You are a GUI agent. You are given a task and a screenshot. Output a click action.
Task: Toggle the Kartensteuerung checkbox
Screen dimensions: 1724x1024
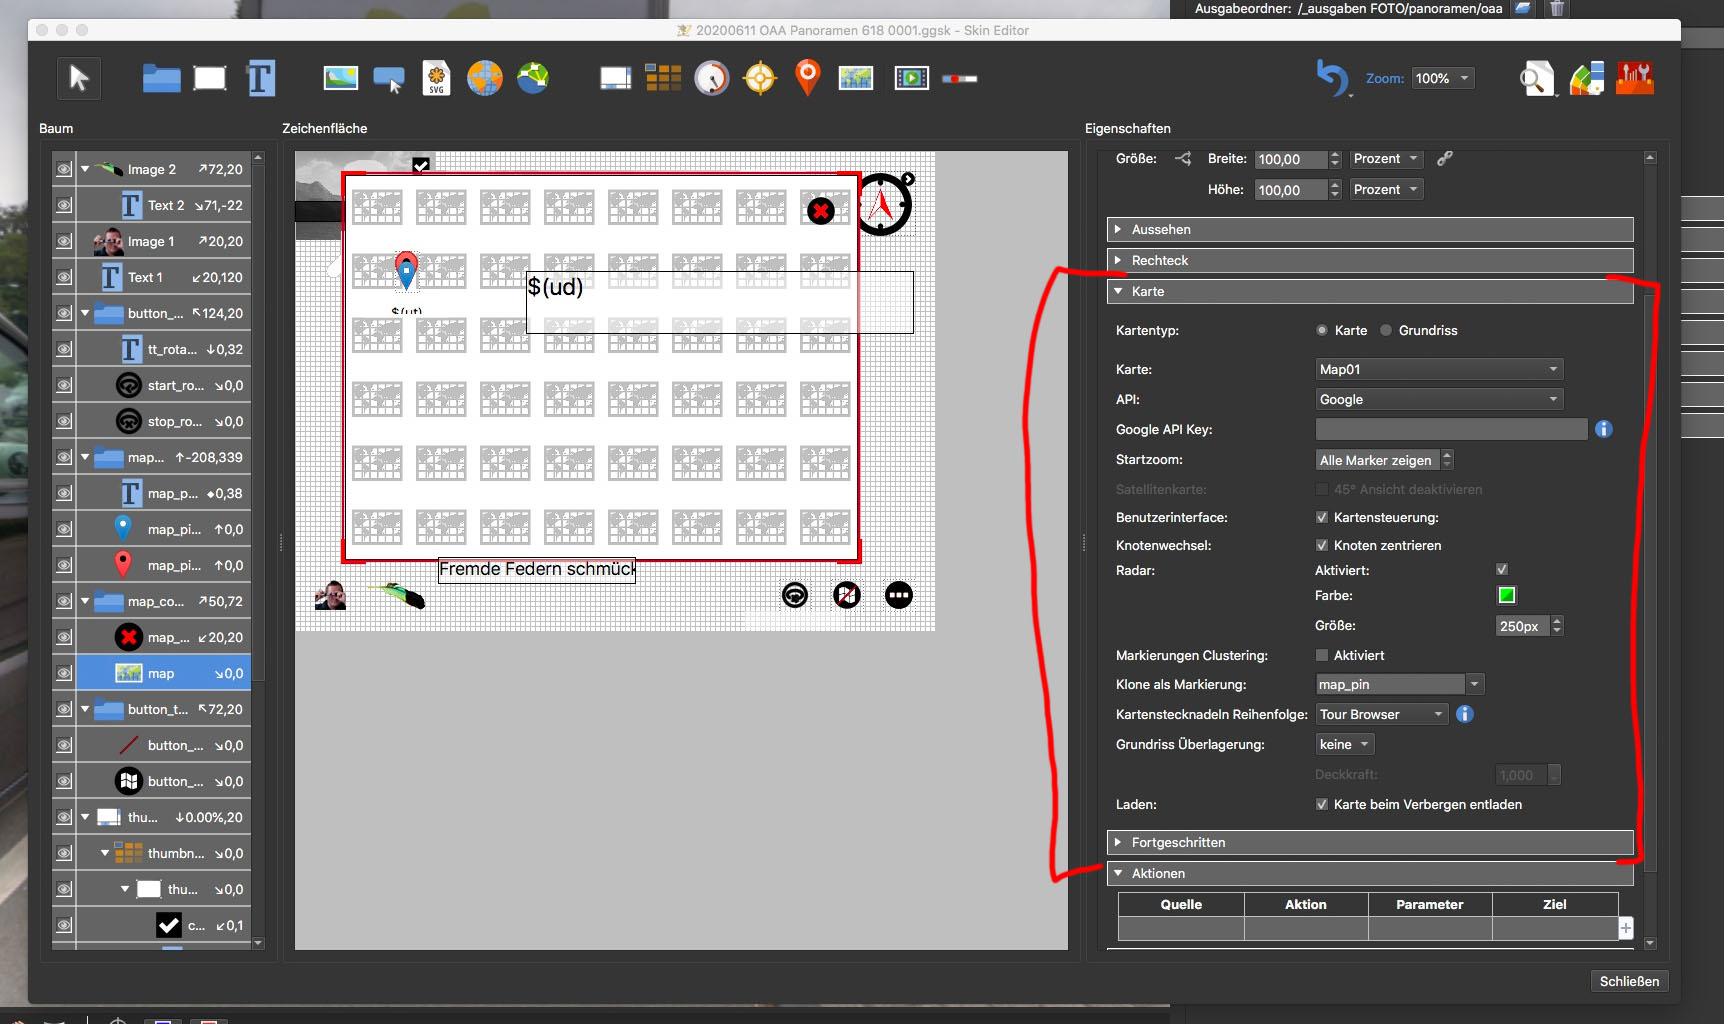tap(1322, 517)
